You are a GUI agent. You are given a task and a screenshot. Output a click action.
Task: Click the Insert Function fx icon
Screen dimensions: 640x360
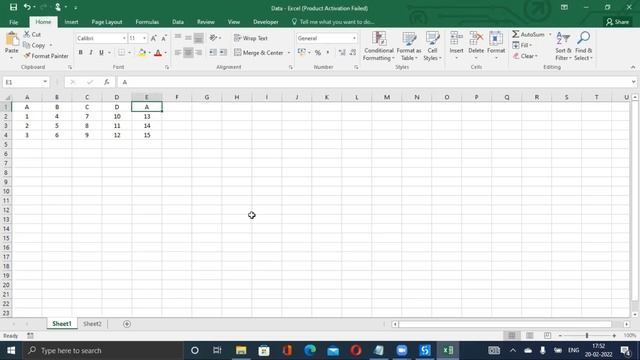107,82
